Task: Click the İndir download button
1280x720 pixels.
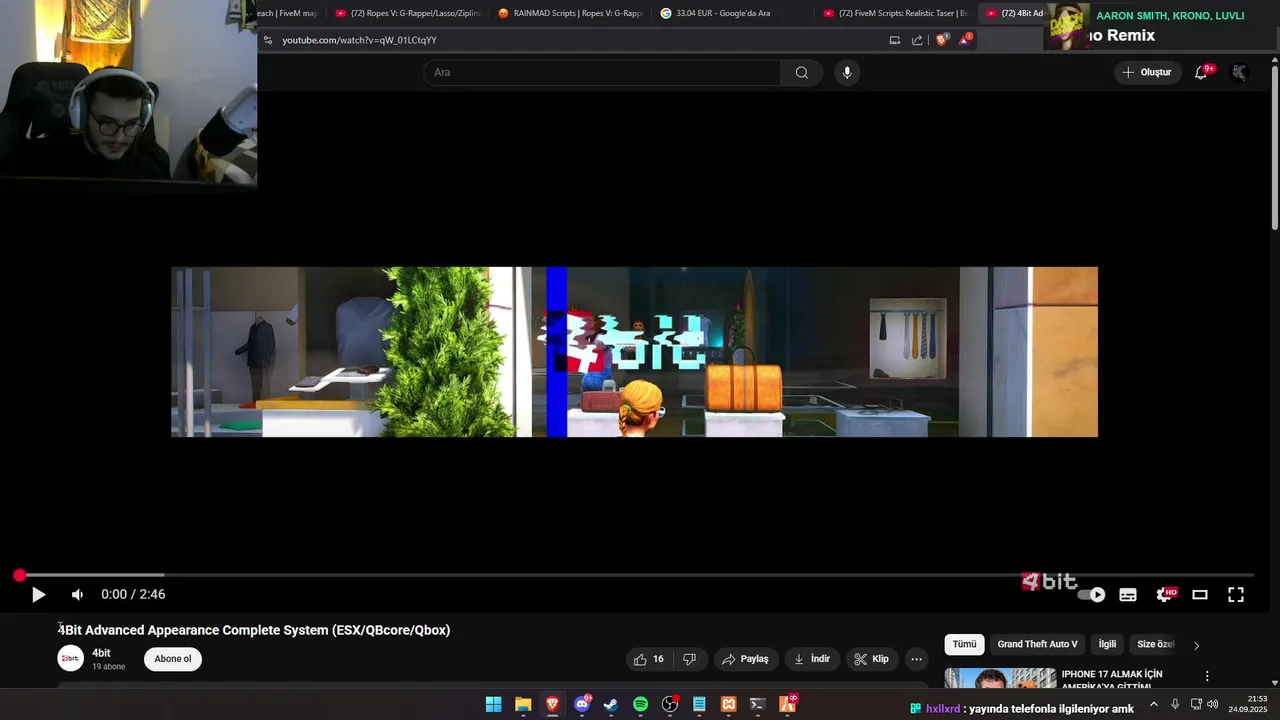Action: point(812,659)
